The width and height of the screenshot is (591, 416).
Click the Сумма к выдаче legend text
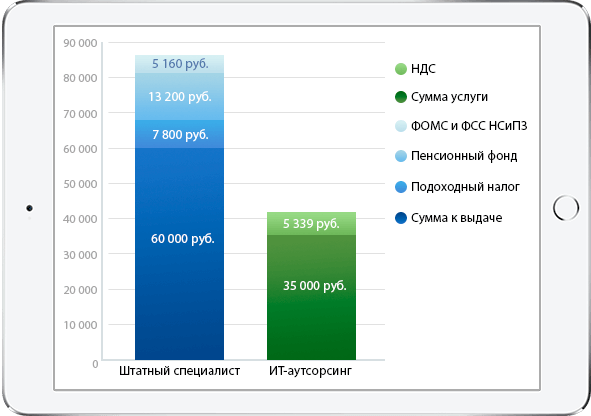pos(456,218)
